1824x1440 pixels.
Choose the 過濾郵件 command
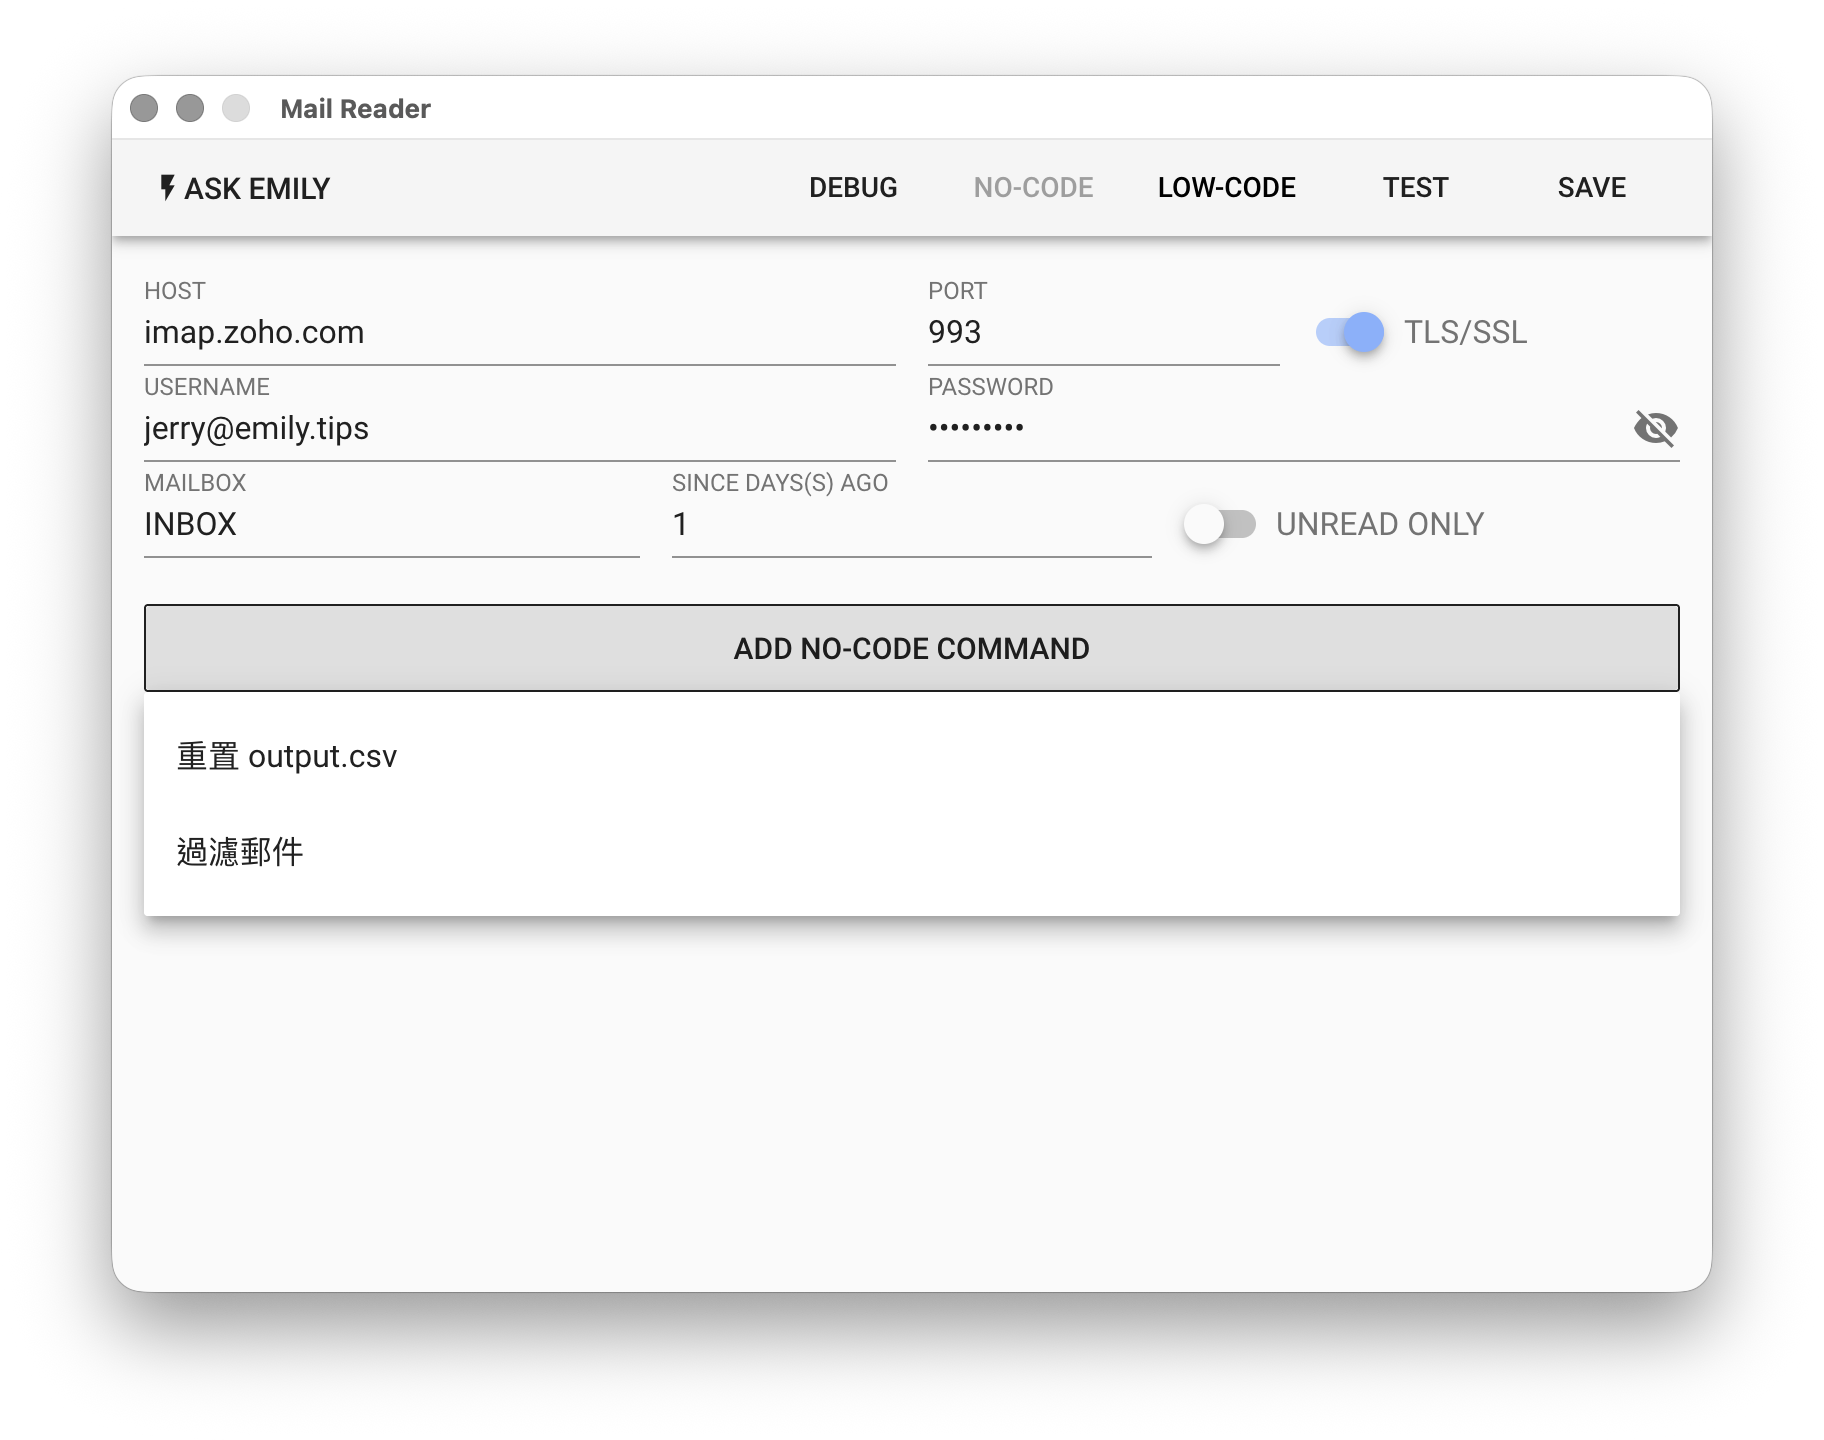240,852
